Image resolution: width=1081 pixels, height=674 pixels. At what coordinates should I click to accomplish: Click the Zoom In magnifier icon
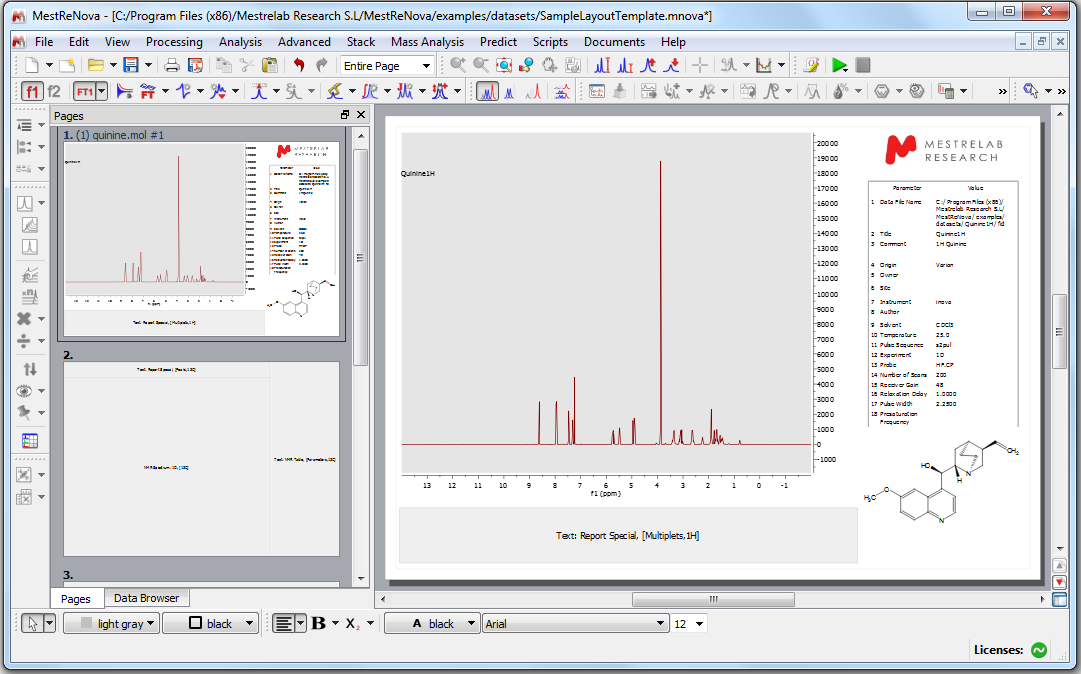[x=458, y=66]
